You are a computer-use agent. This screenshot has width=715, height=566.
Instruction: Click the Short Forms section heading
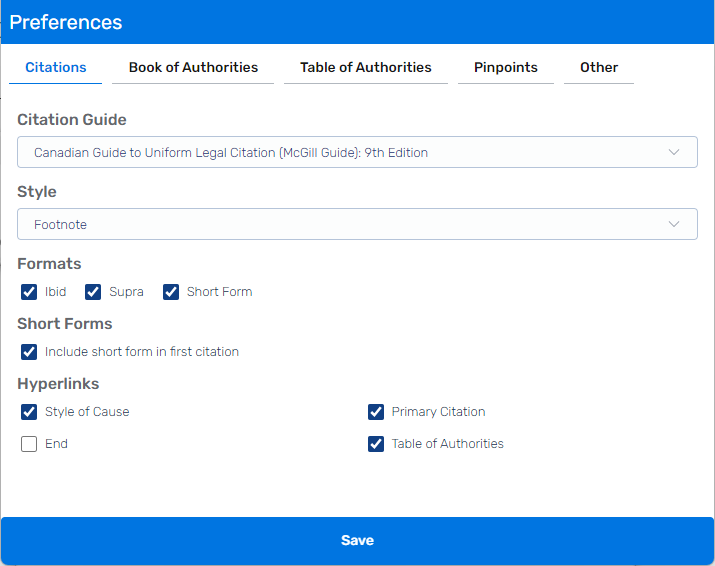65,324
